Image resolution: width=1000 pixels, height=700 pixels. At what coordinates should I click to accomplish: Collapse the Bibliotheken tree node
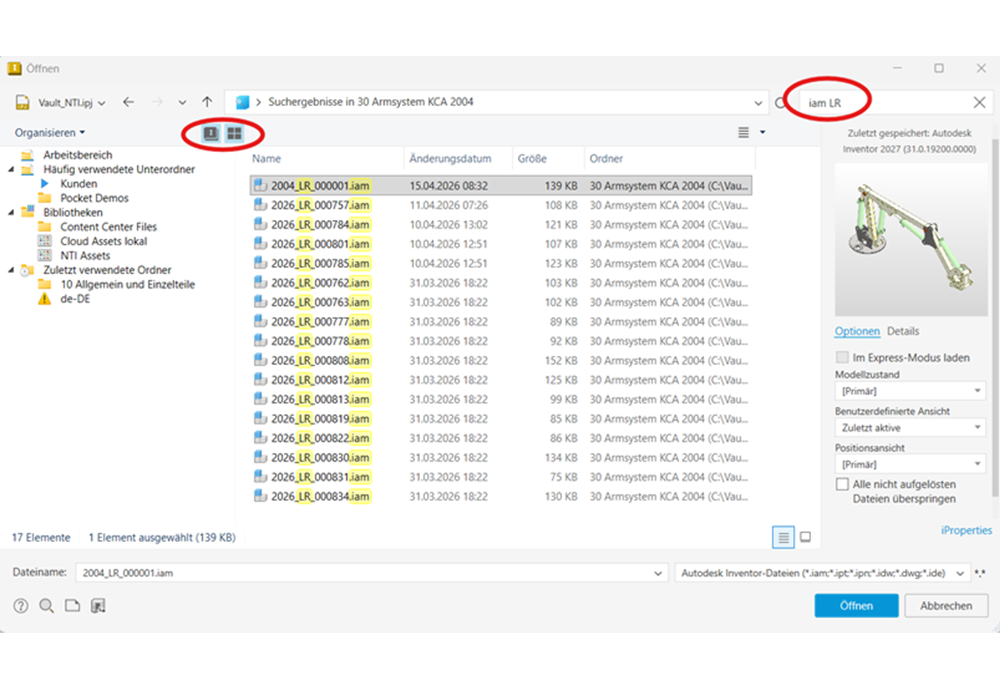(x=11, y=213)
